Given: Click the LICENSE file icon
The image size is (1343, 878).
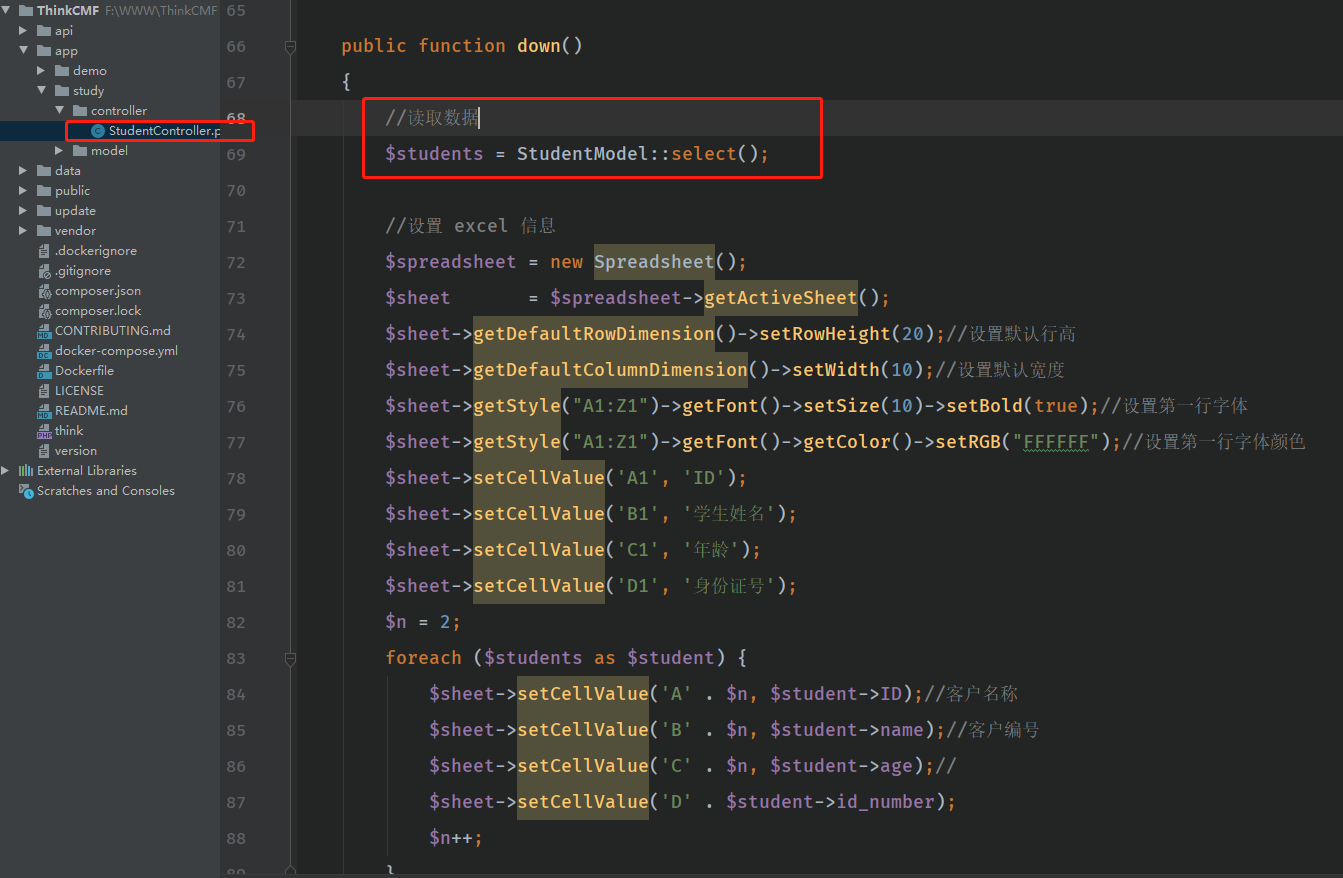Looking at the screenshot, I should pos(44,391).
